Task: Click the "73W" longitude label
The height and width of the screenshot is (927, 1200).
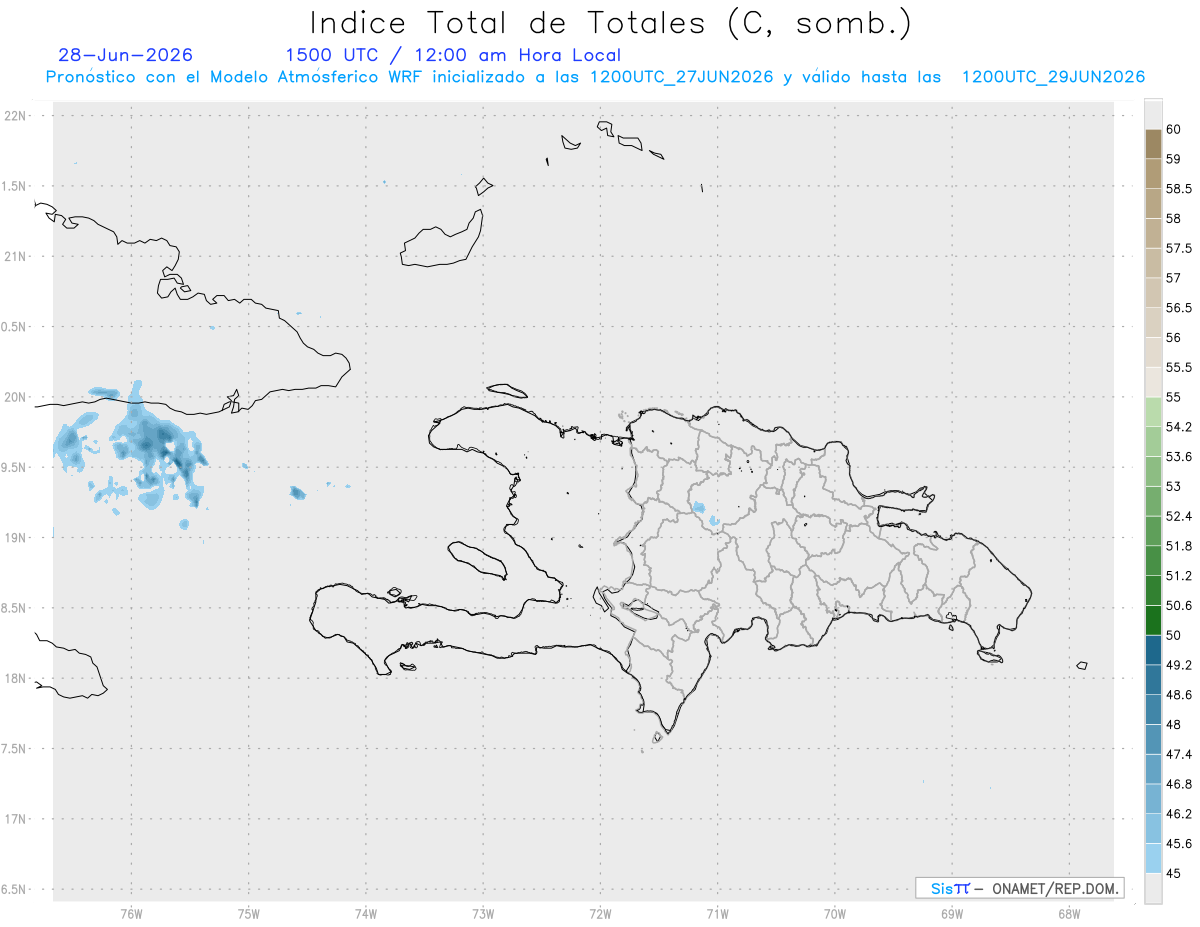Action: coord(483,913)
